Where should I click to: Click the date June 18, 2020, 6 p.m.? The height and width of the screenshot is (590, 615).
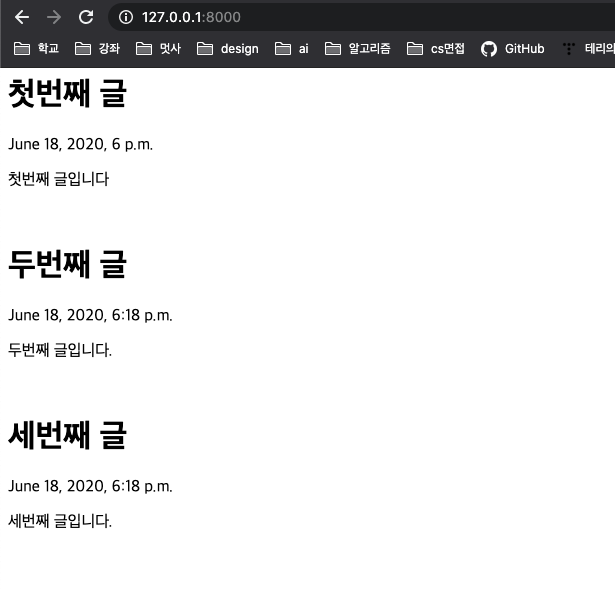(80, 144)
